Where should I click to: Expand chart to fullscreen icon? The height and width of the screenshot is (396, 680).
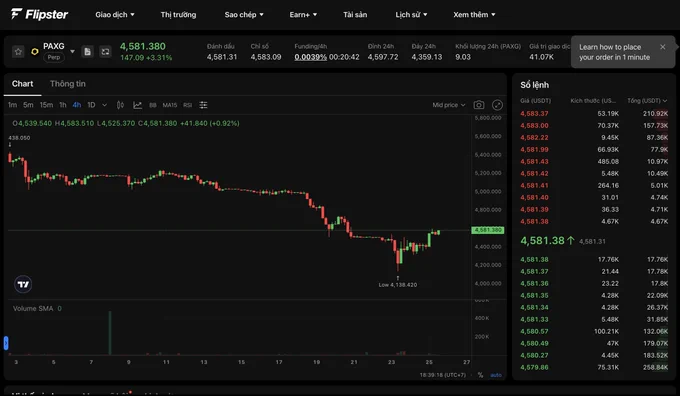(x=497, y=105)
